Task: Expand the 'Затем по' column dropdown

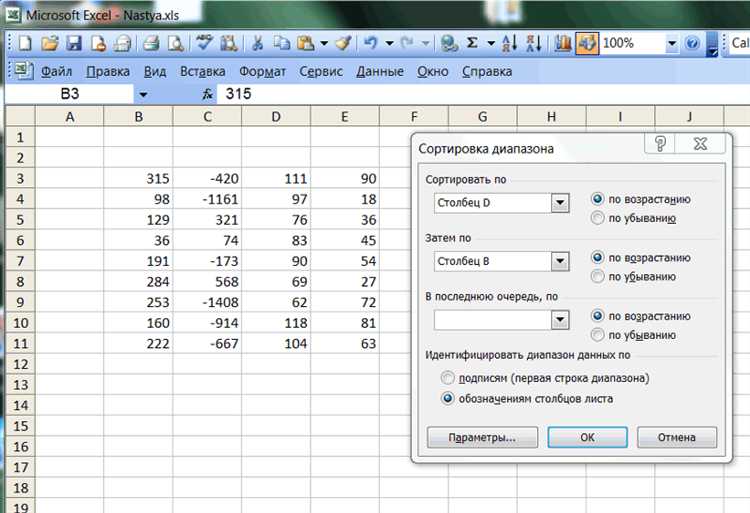Action: tap(560, 262)
